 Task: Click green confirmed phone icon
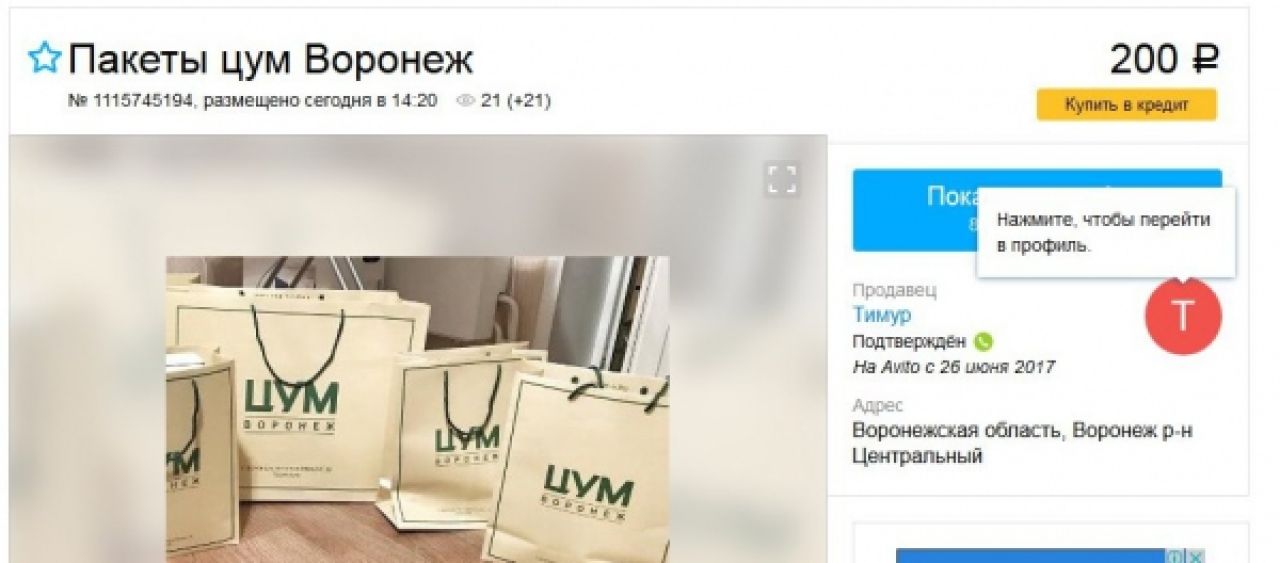point(984,342)
